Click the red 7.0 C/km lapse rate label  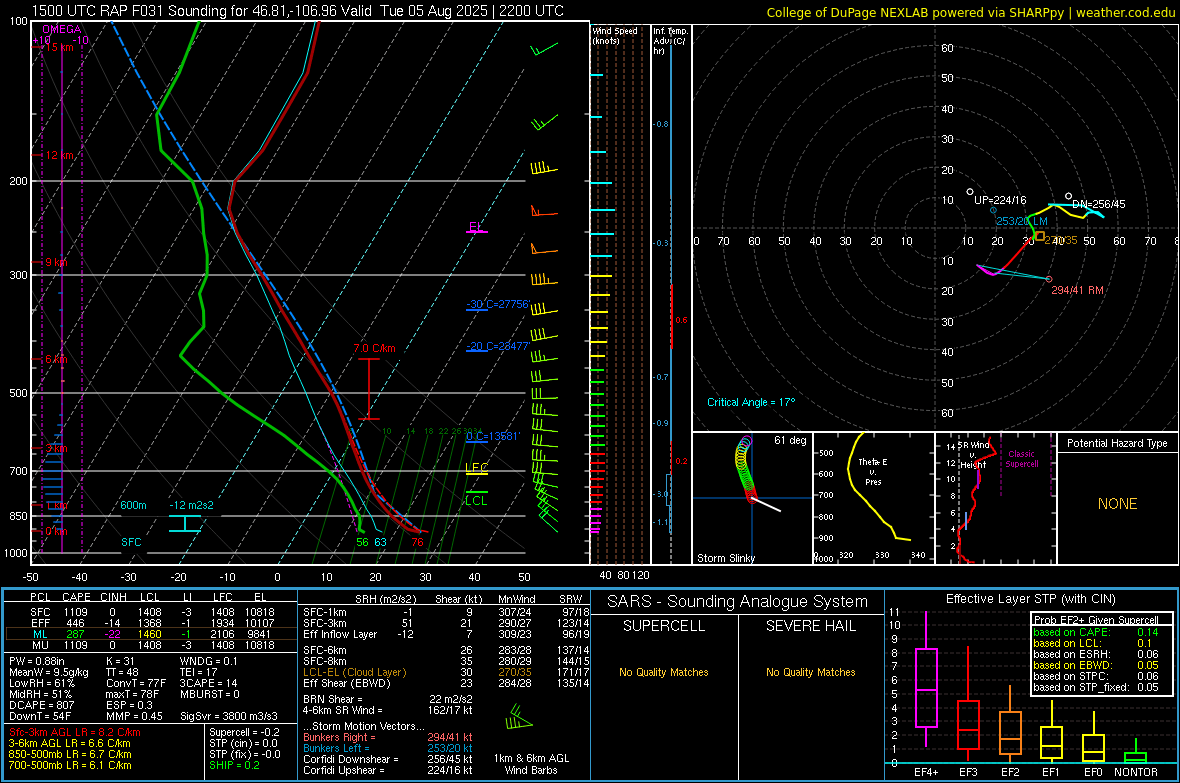[374, 348]
